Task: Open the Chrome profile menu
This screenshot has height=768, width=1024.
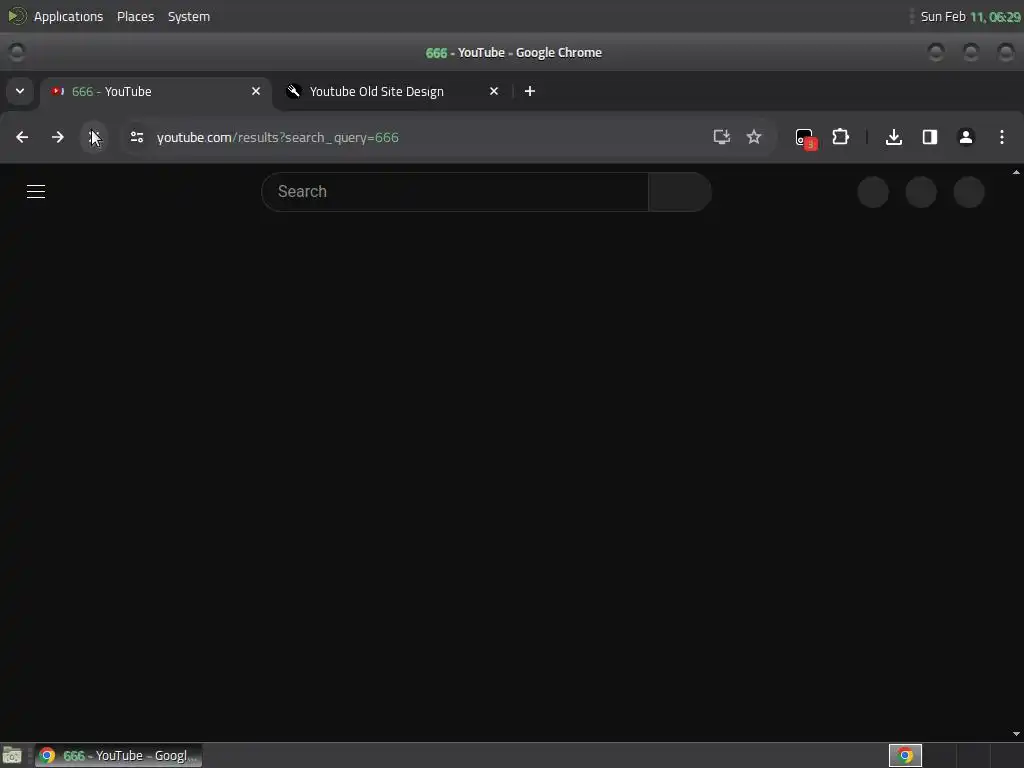Action: point(966,137)
